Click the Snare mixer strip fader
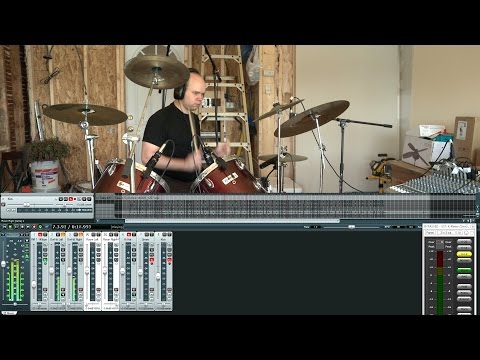The height and width of the screenshot is (360, 480). click(x=140, y=272)
